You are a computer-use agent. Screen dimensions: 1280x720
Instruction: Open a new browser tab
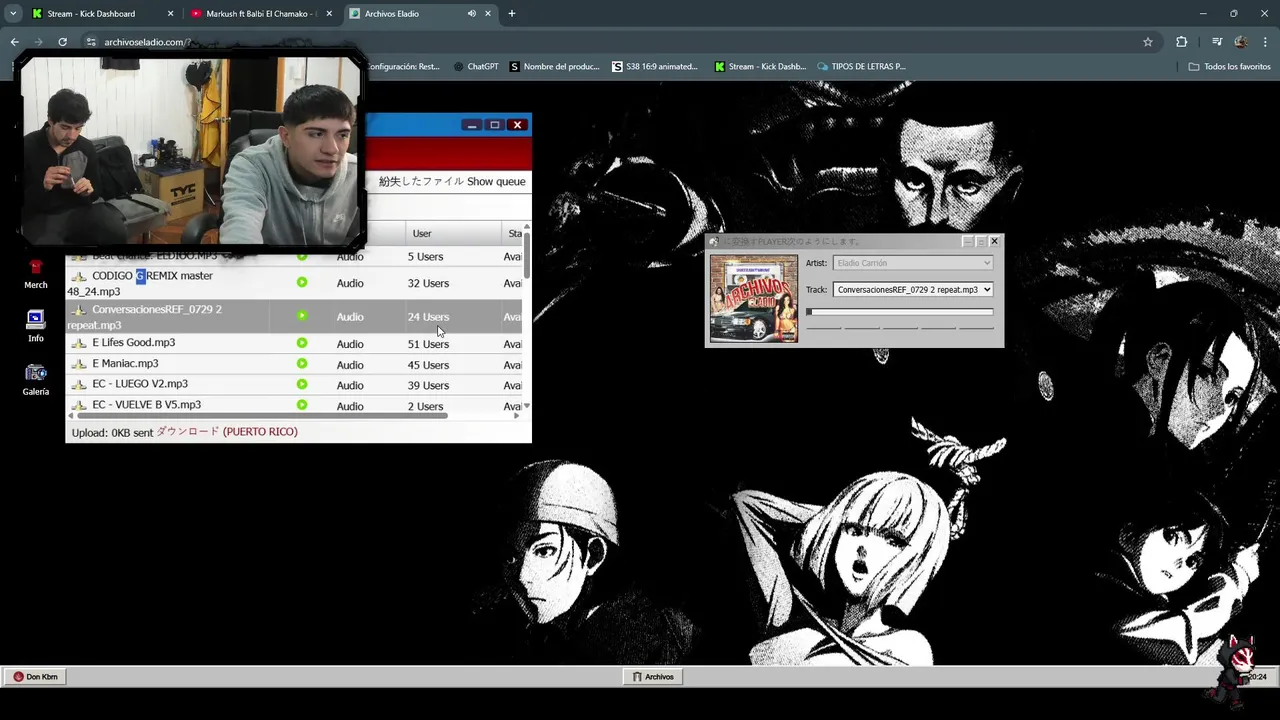tap(512, 14)
